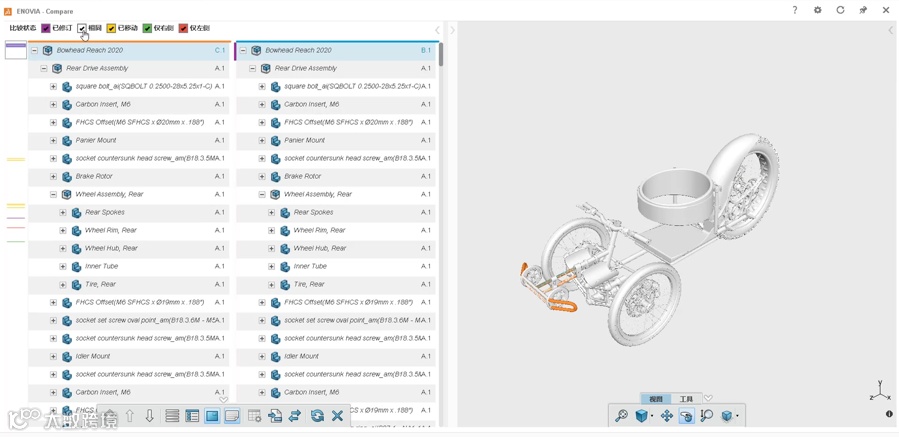
Task: Expand right Idler Mount node
Action: tap(262, 357)
